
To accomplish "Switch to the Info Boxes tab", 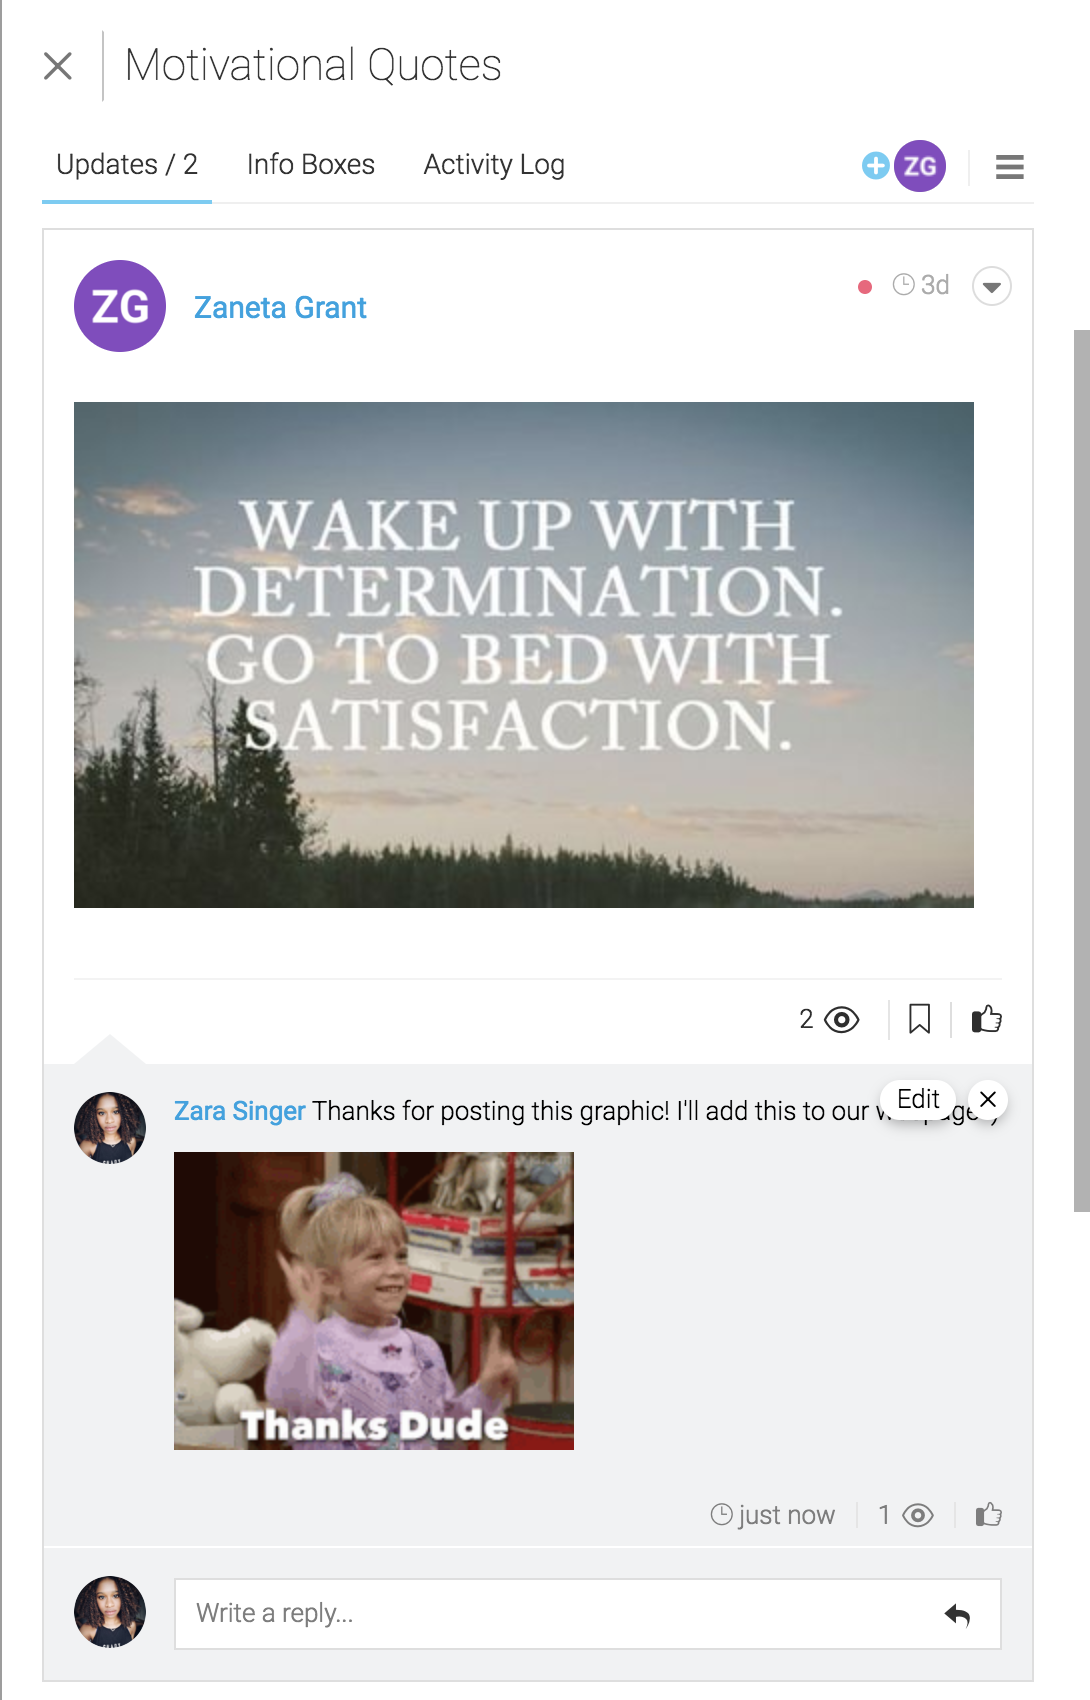I will (311, 164).
